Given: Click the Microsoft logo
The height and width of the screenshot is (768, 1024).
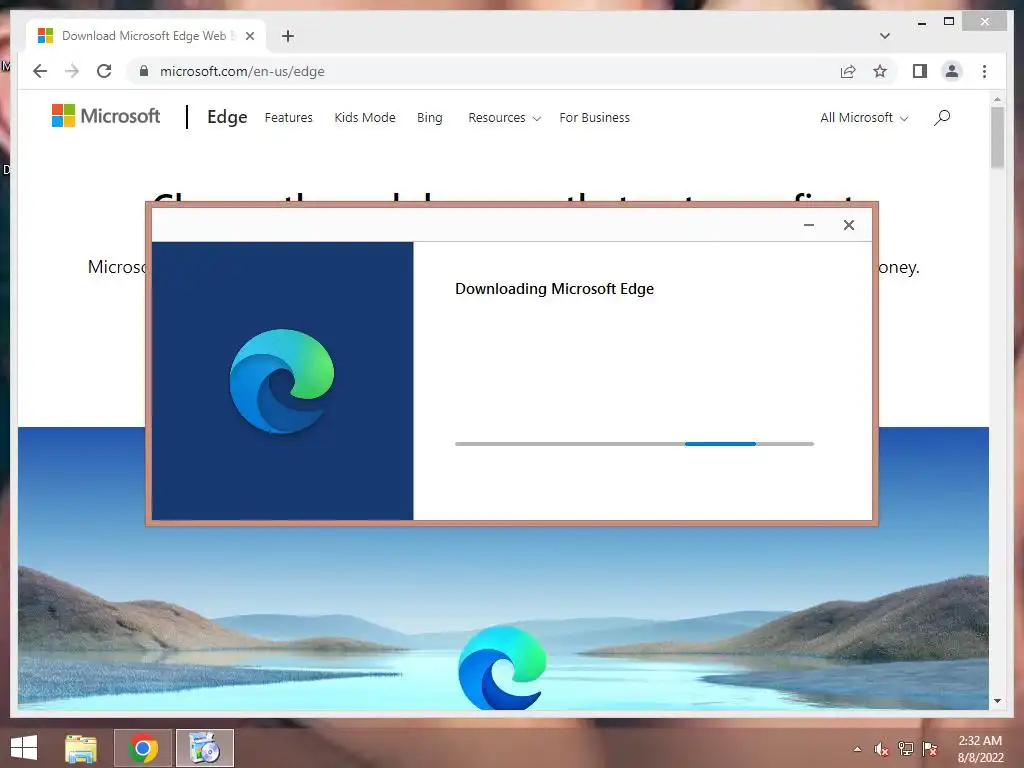Looking at the screenshot, I should [x=106, y=116].
